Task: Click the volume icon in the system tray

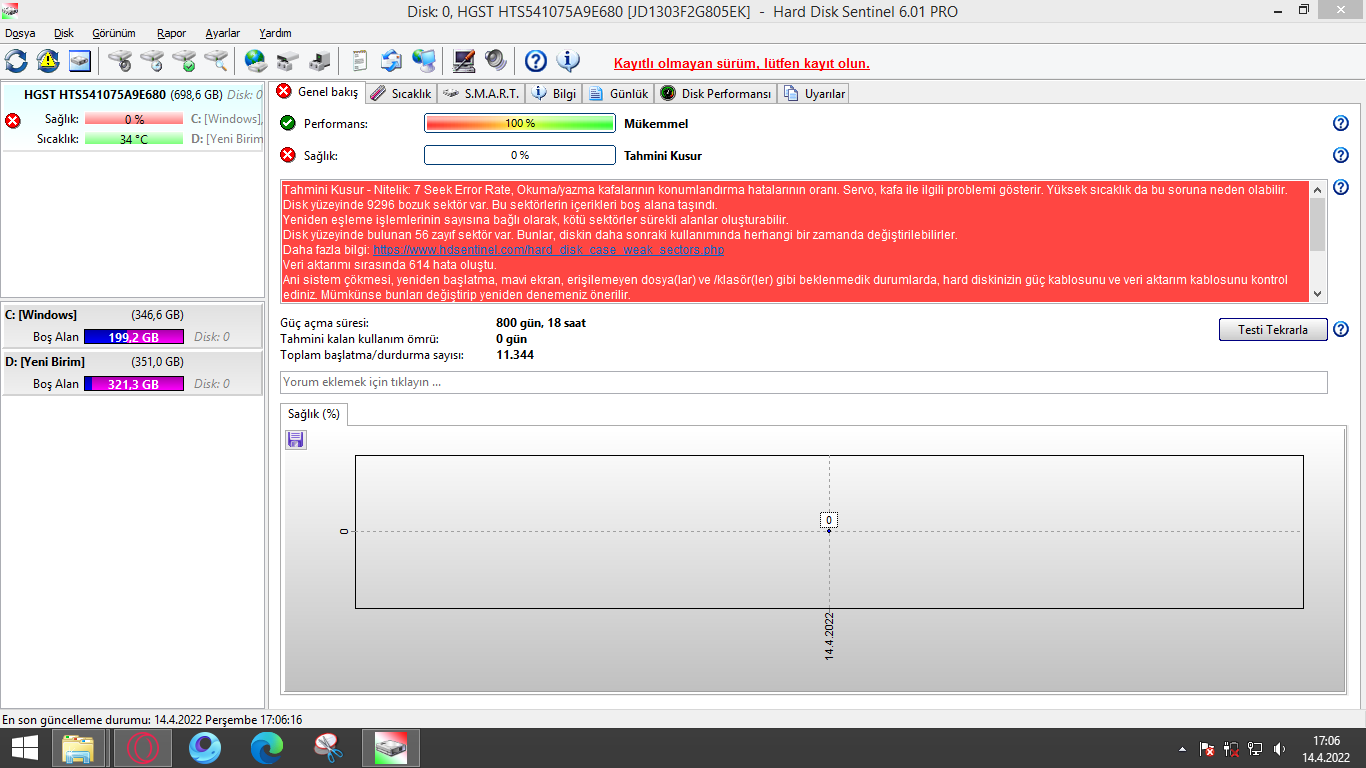Action: pos(1279,748)
